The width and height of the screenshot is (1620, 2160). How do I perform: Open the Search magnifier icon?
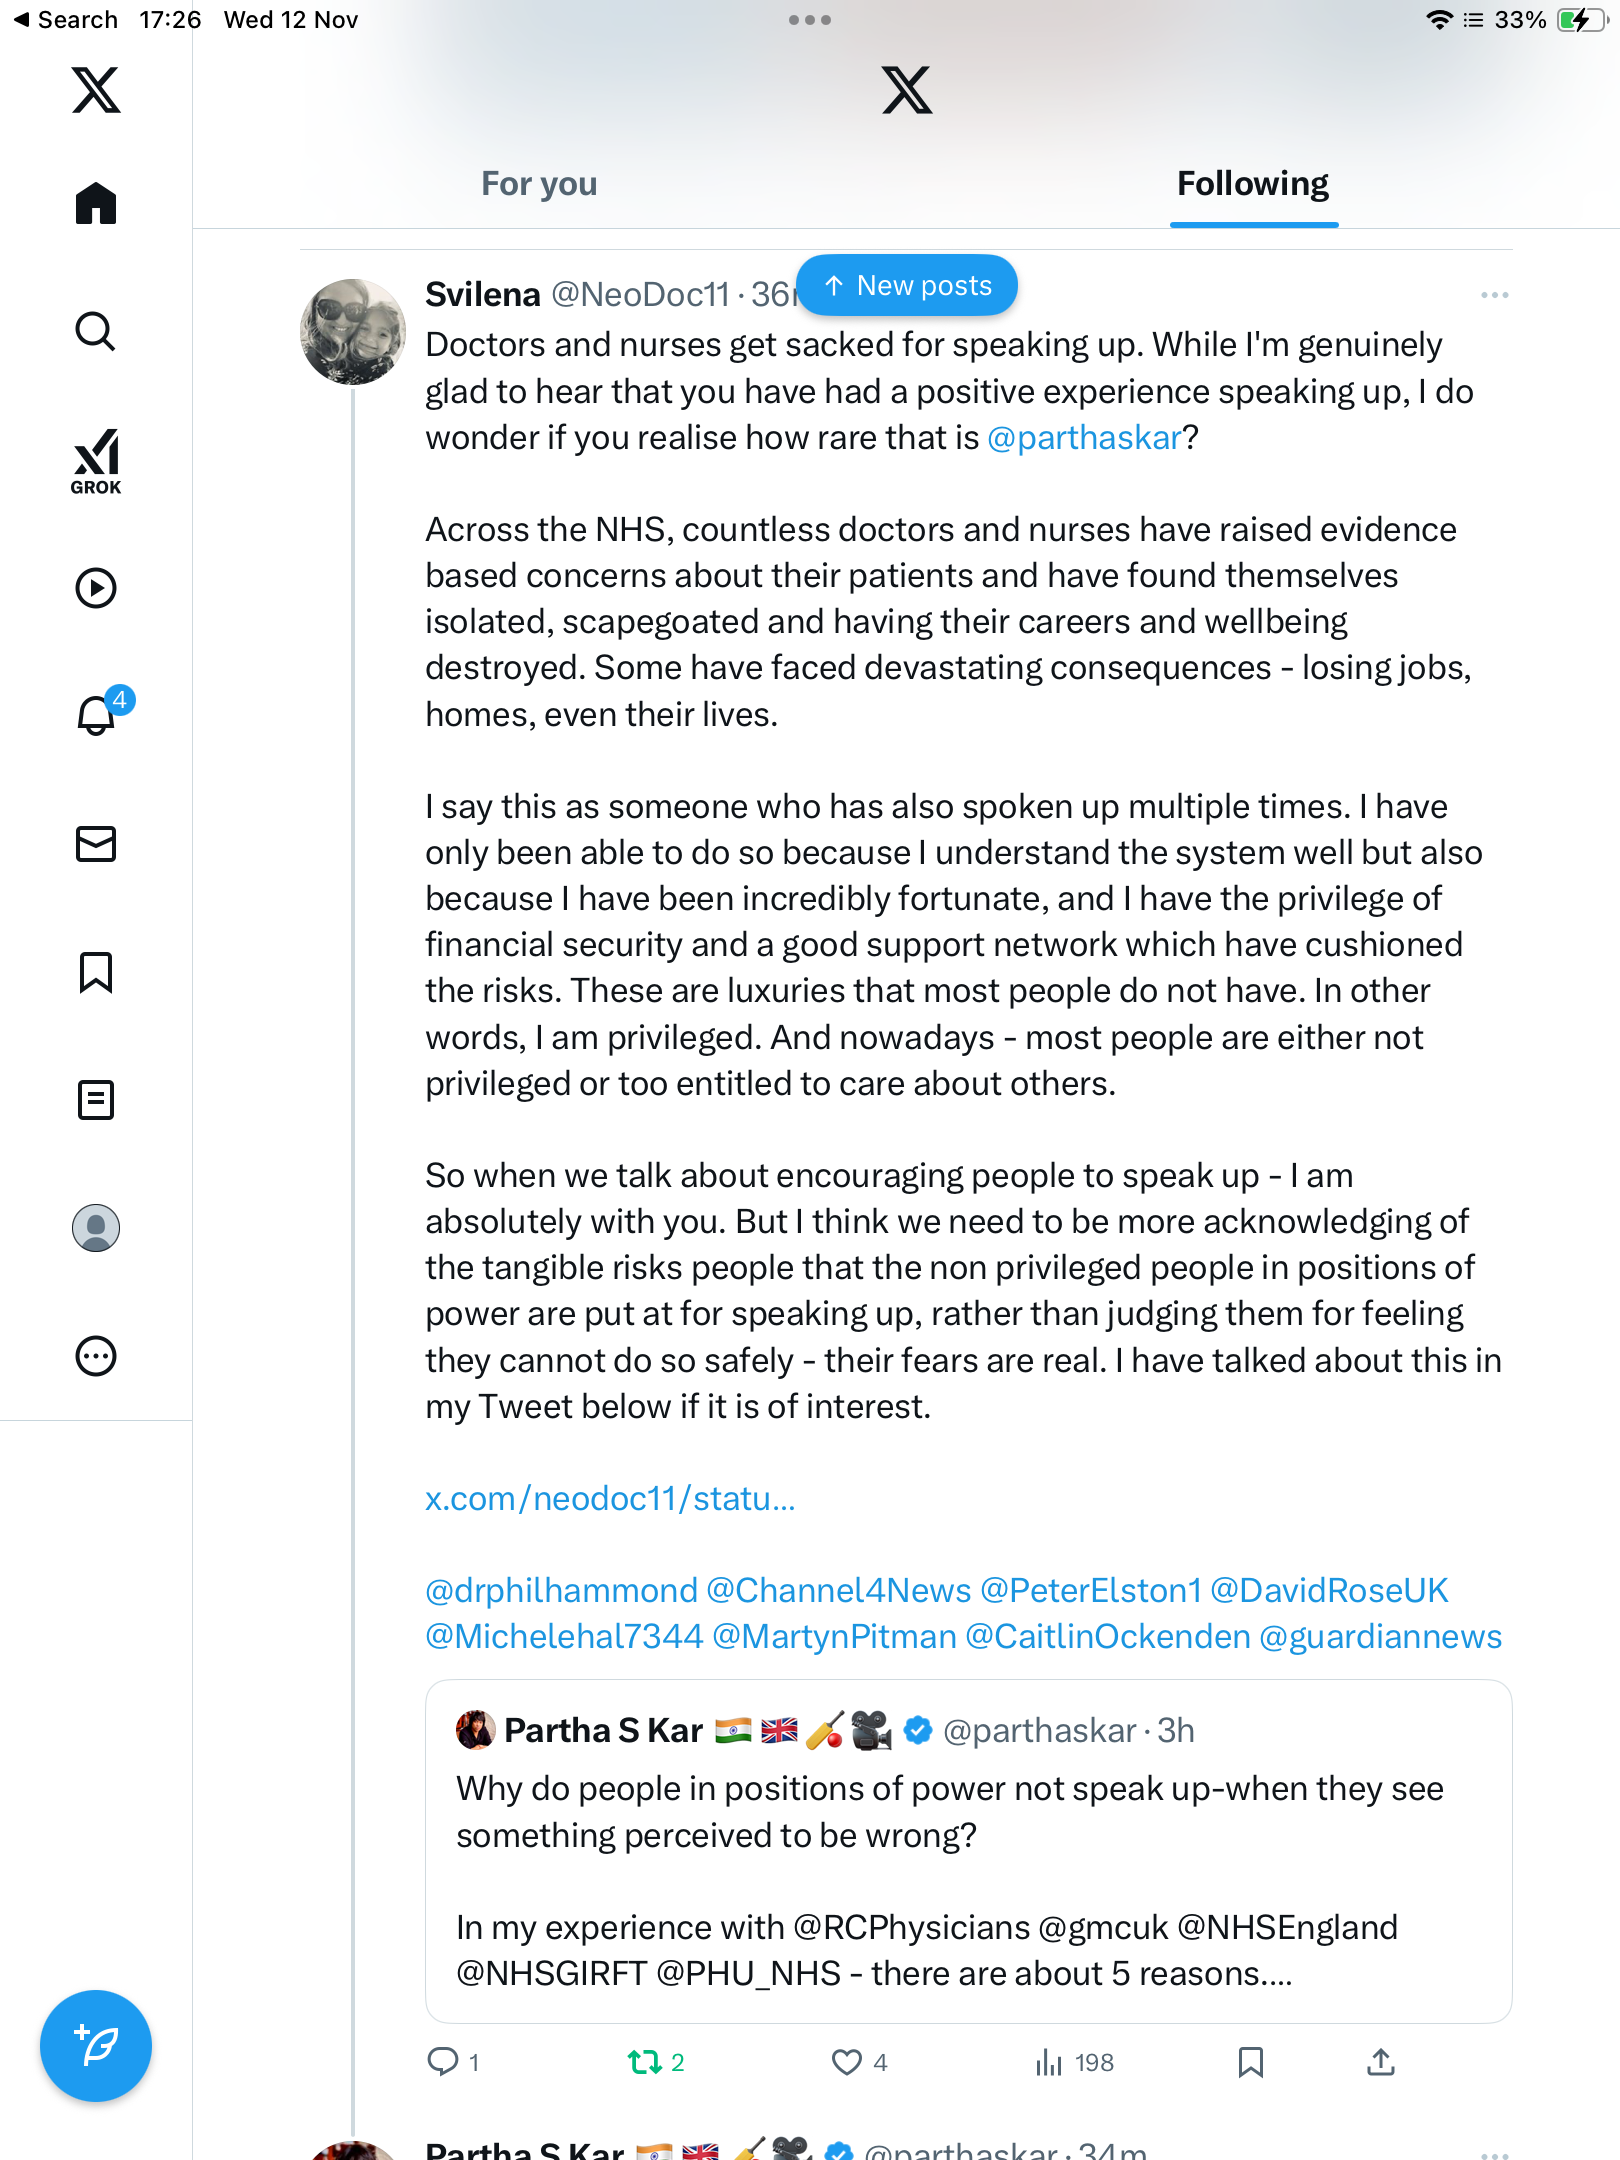96,331
